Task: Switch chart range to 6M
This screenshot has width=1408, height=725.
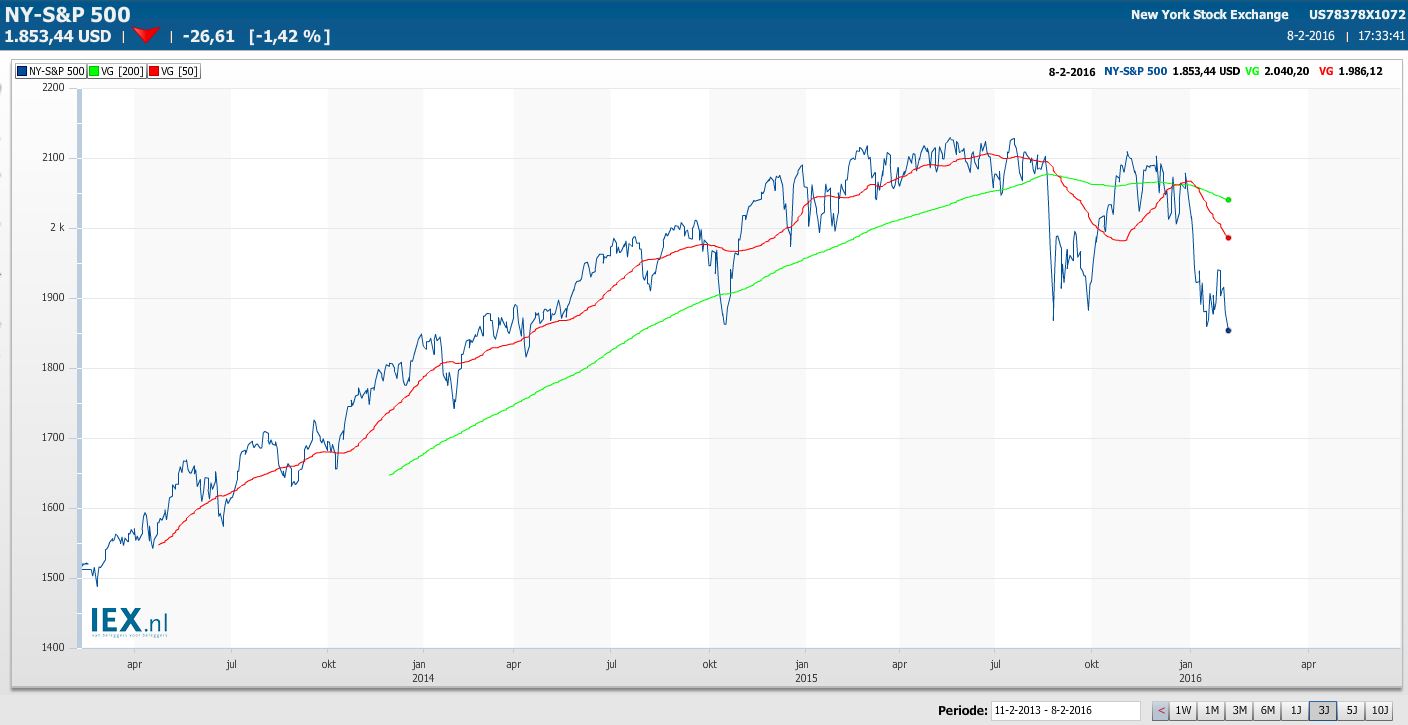Action: [1267, 711]
